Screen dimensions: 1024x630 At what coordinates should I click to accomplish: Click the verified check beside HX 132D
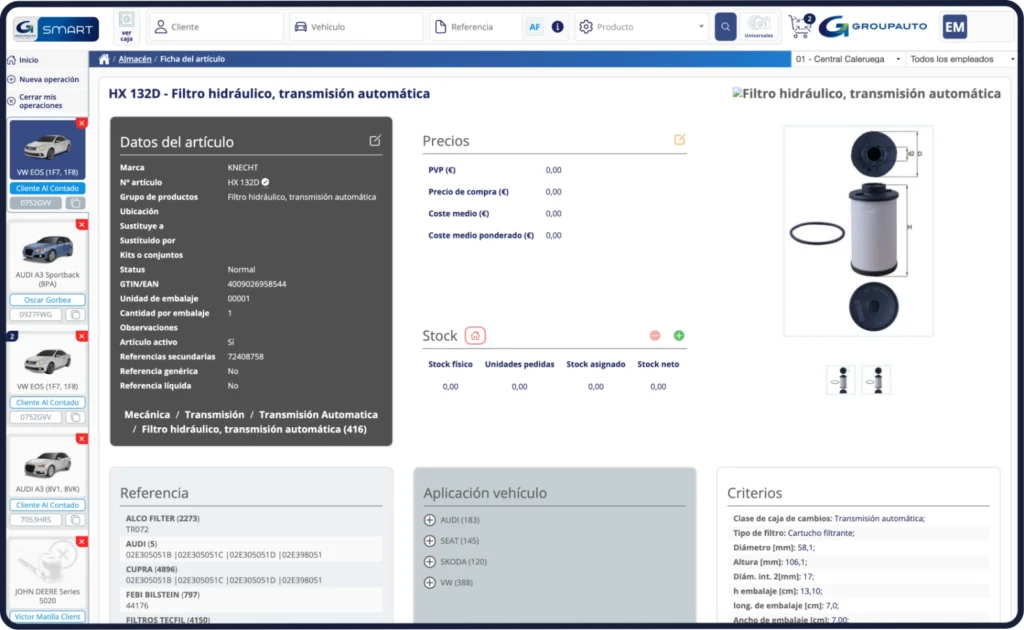click(265, 182)
